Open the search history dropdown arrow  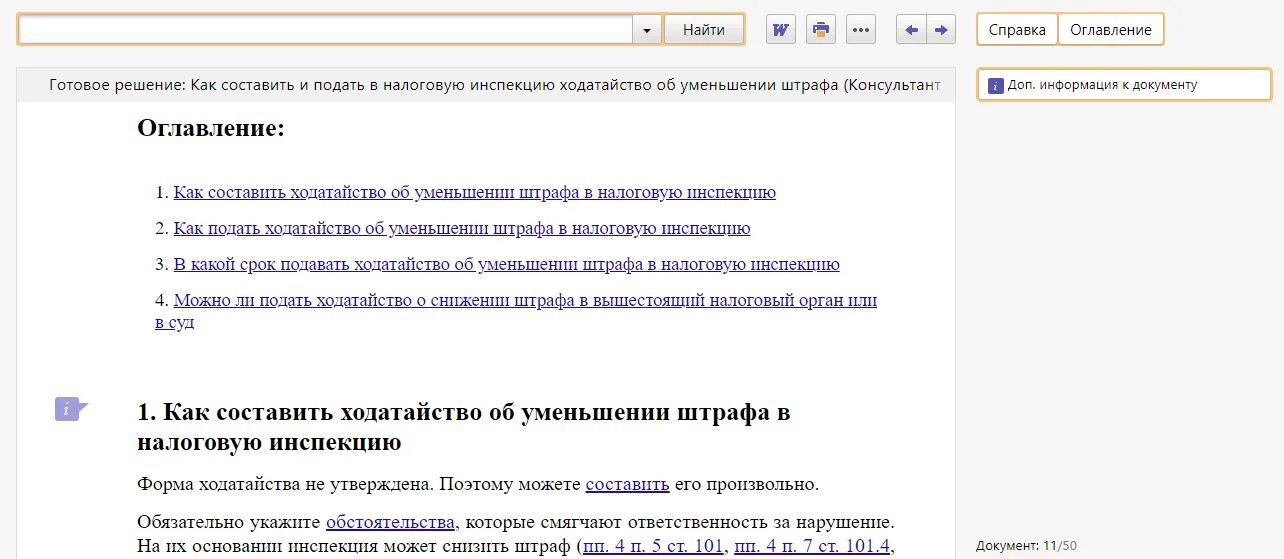647,30
